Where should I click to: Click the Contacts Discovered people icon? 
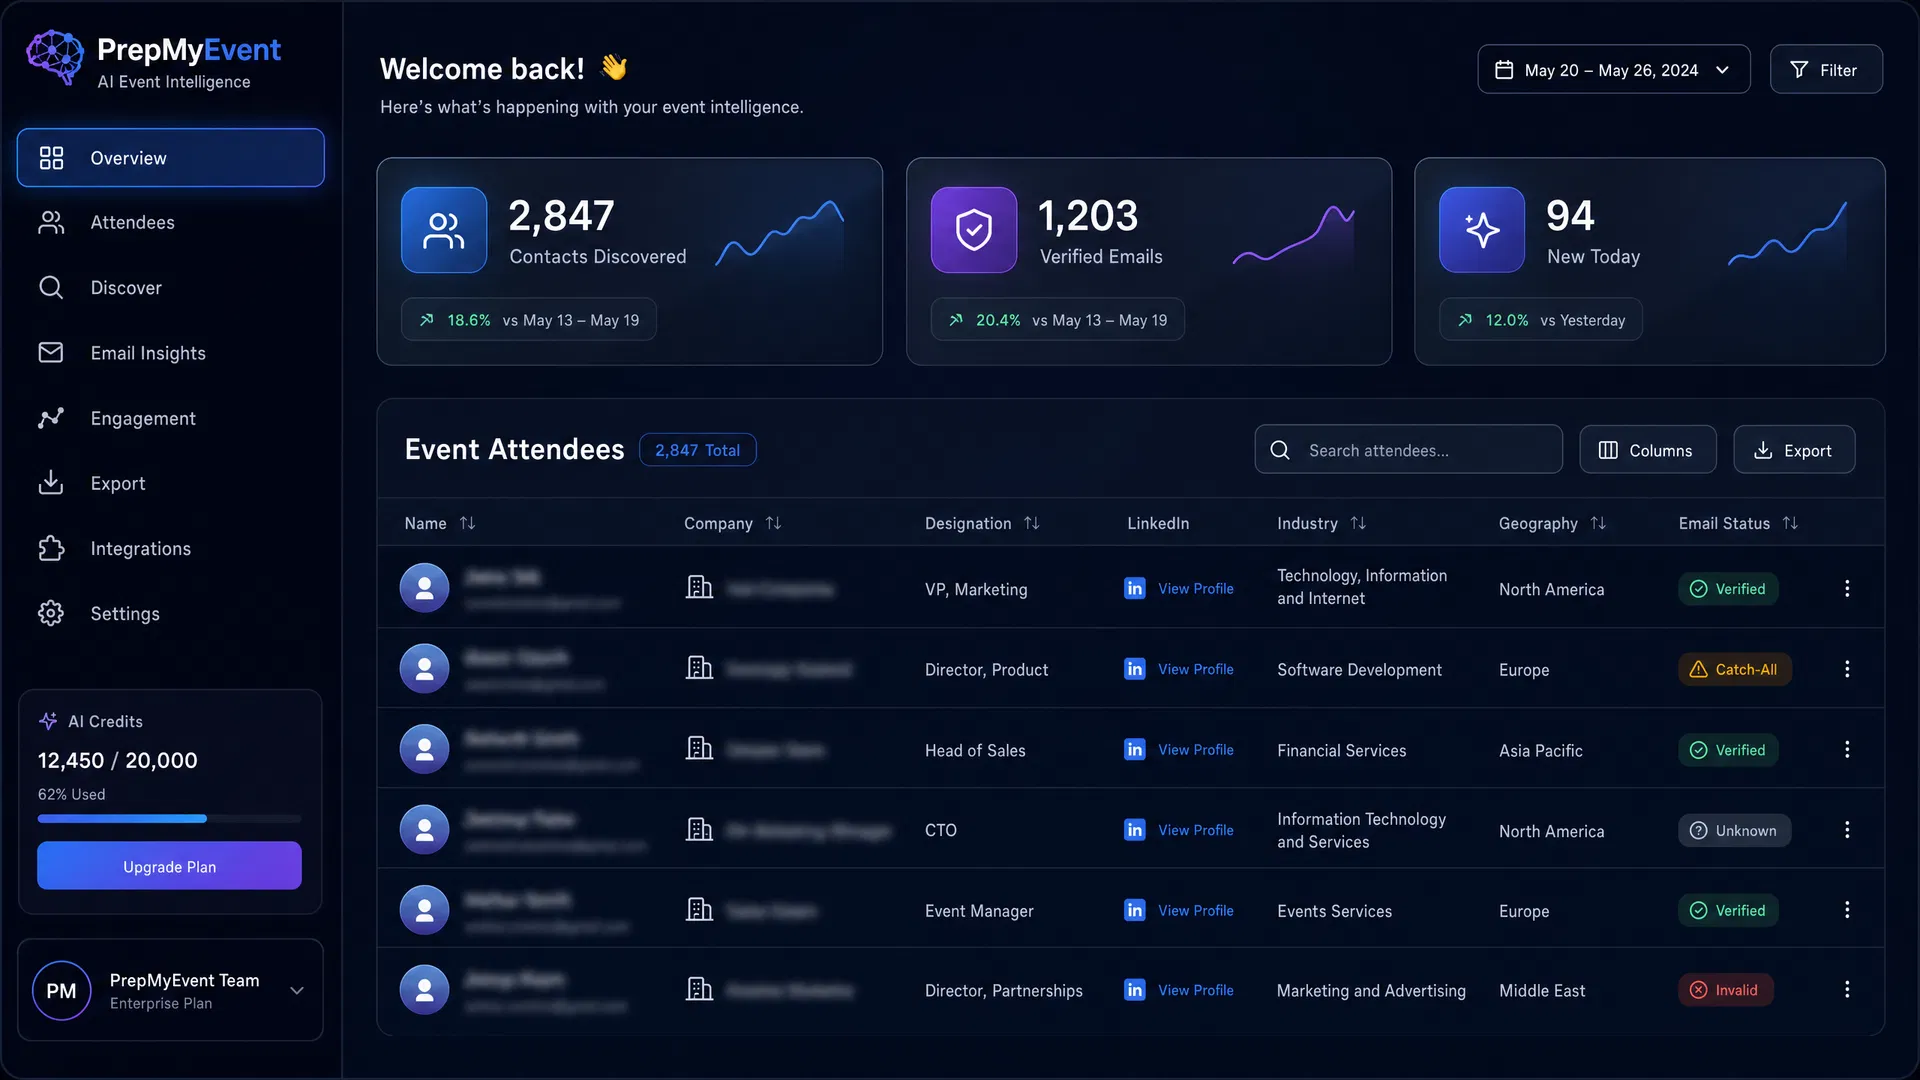444,230
